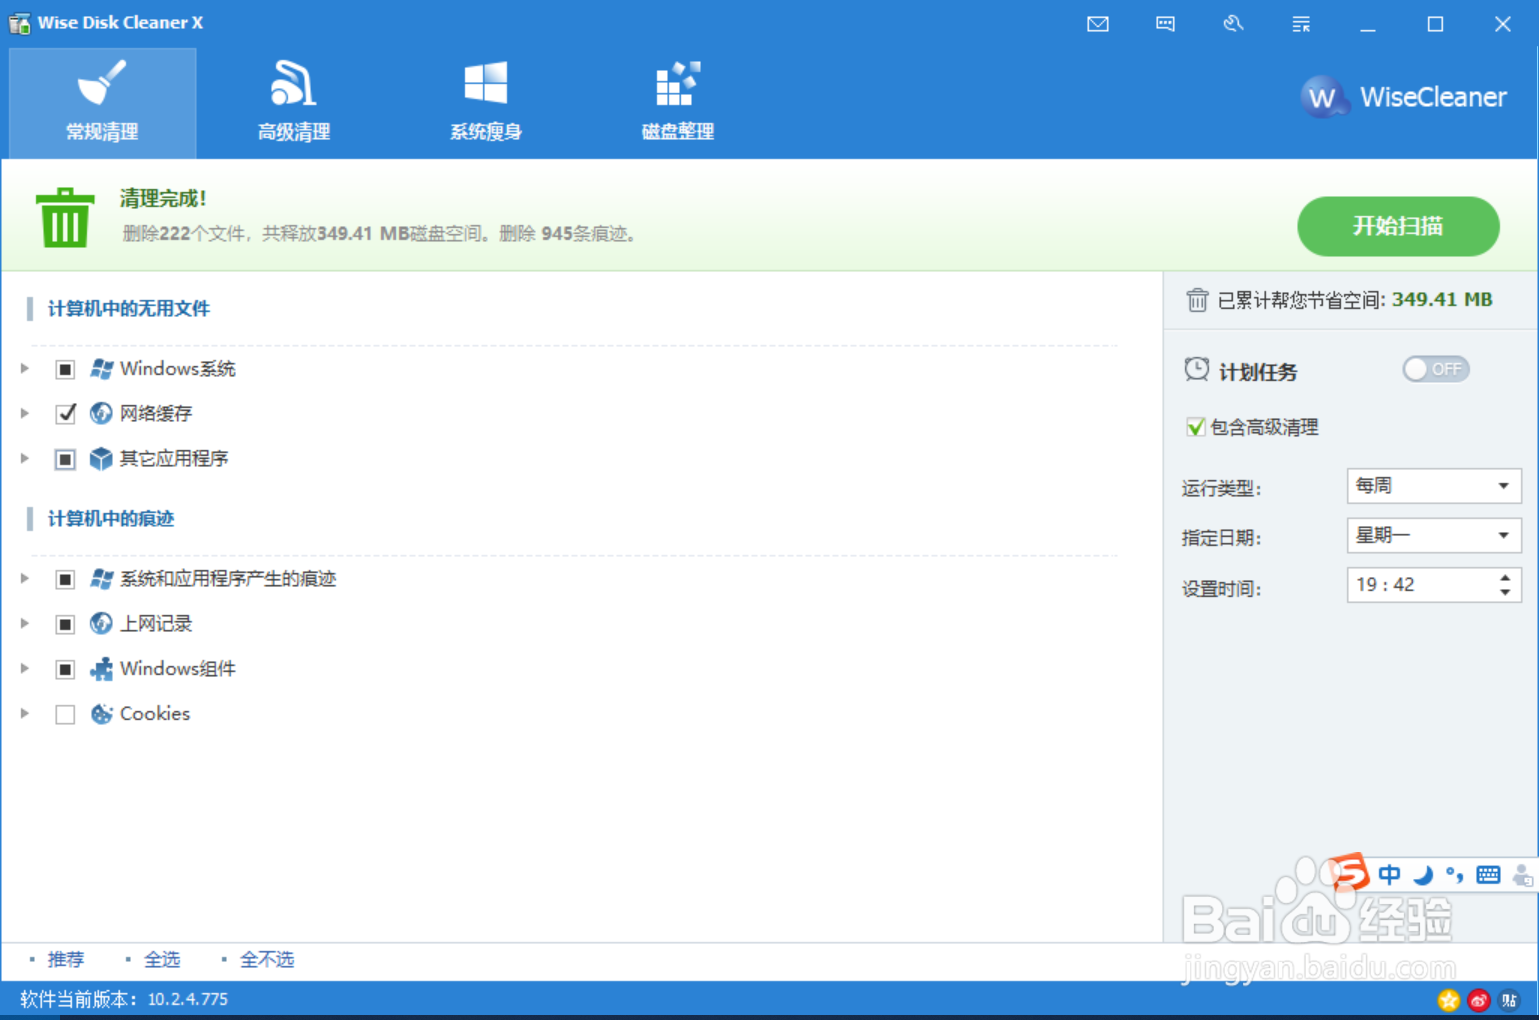Toggle the Windows组件 checkbox
Viewport: 1539px width, 1020px height.
tap(65, 669)
